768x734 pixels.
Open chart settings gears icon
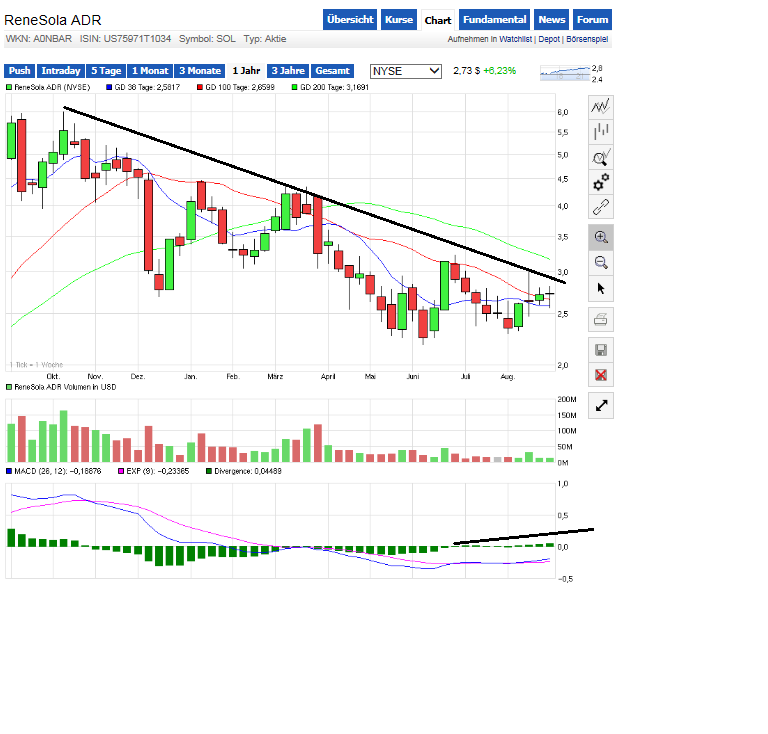pyautogui.click(x=601, y=182)
